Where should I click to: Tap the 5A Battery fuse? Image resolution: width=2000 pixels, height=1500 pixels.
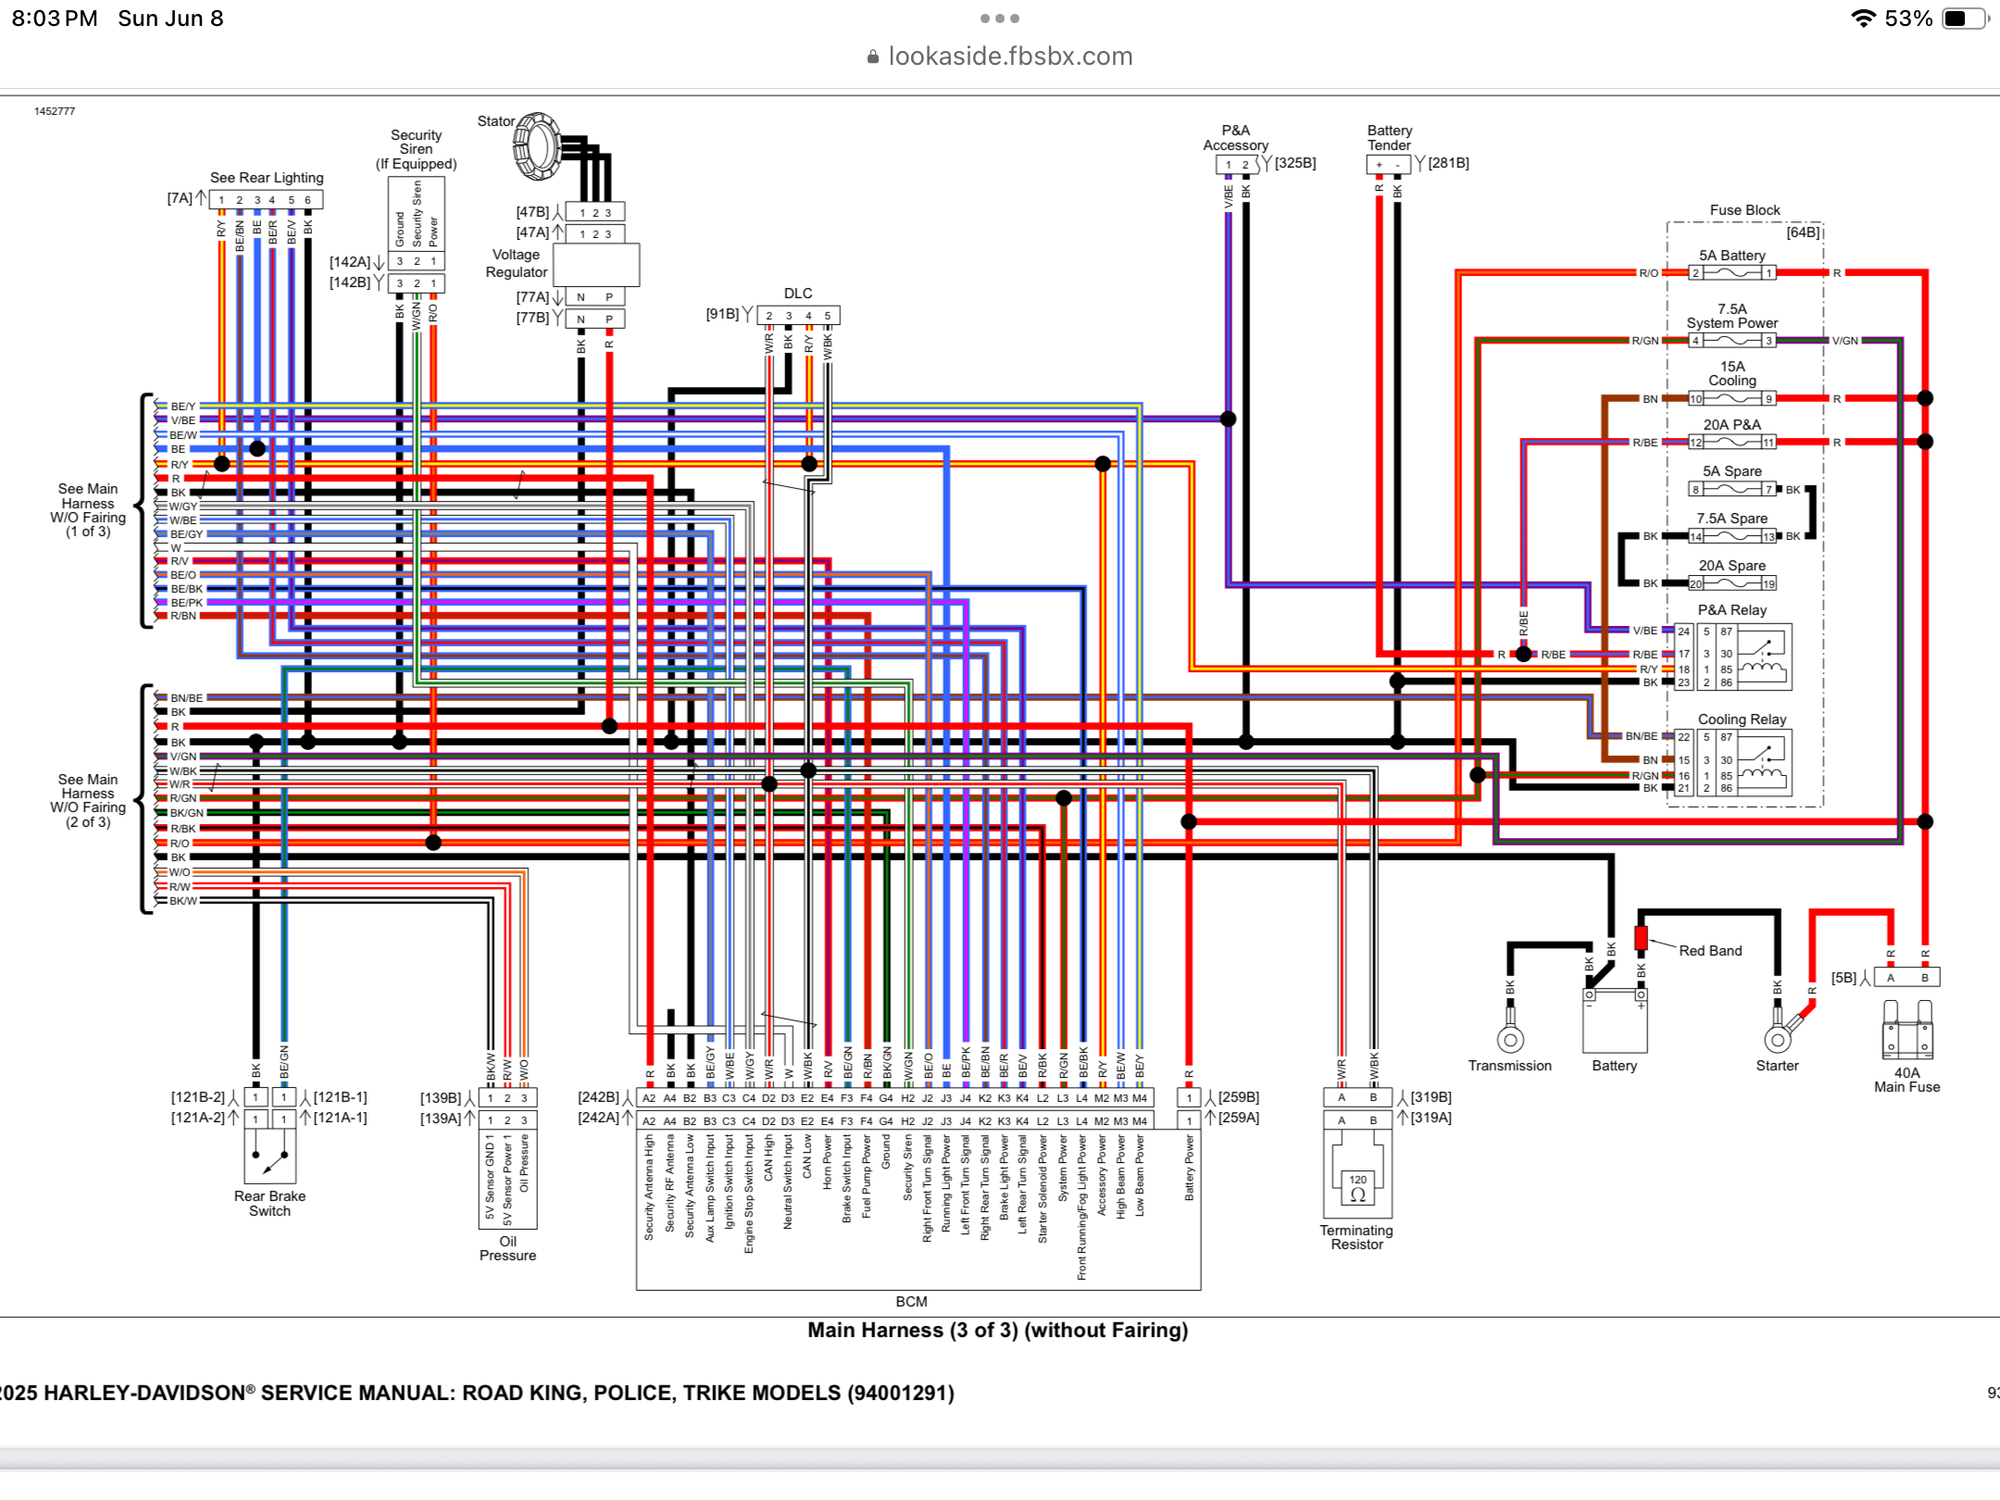[1732, 273]
